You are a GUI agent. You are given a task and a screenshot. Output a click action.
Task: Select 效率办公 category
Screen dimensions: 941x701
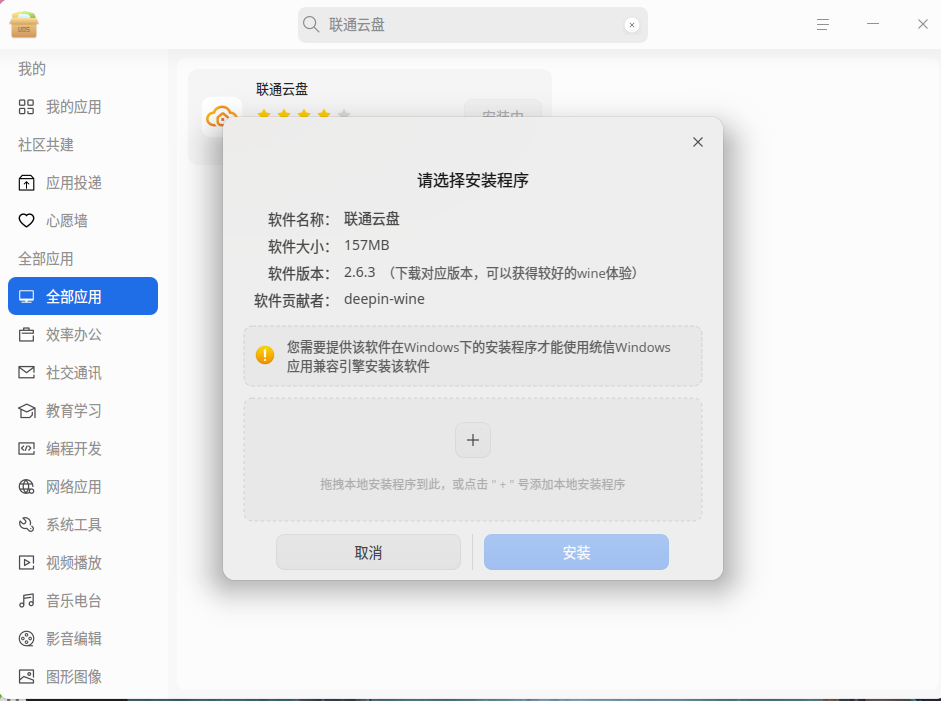coord(83,334)
